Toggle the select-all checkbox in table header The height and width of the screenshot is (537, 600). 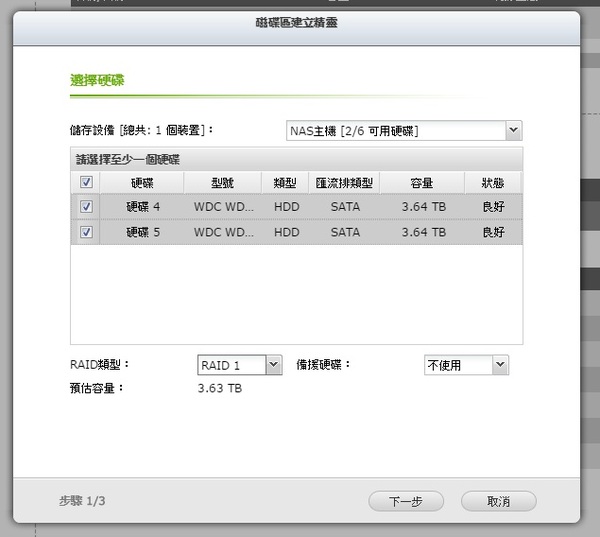click(86, 183)
